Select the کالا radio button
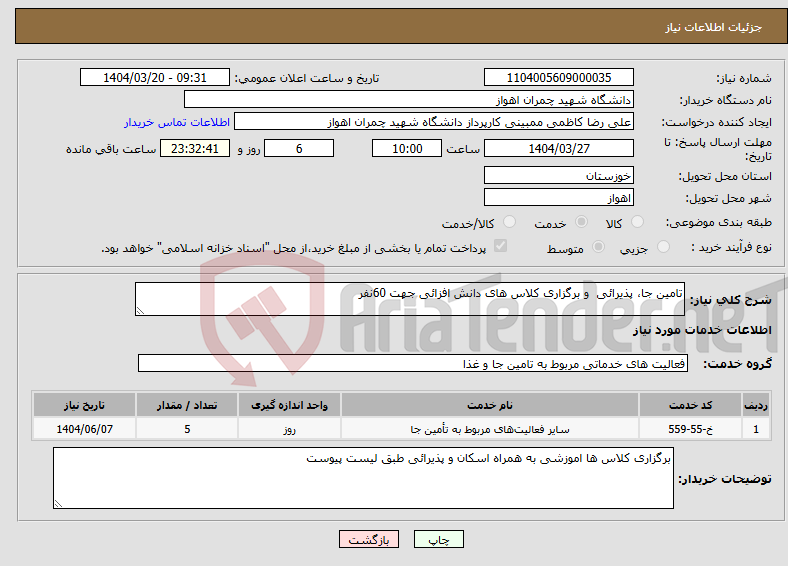788x566 pixels. (x=637, y=222)
